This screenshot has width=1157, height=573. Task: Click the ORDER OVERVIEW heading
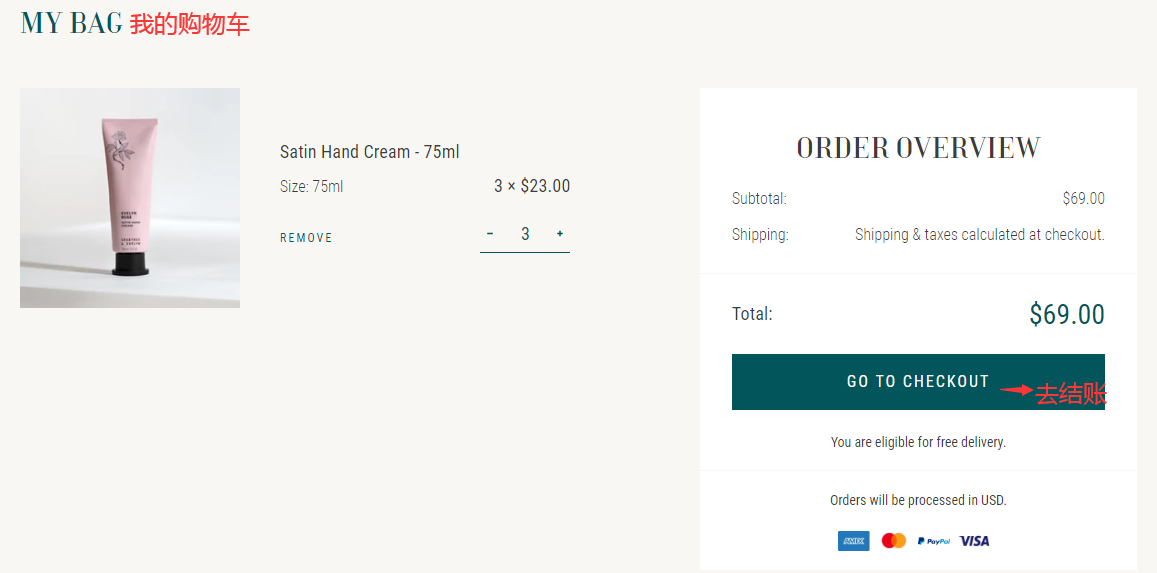[x=918, y=148]
